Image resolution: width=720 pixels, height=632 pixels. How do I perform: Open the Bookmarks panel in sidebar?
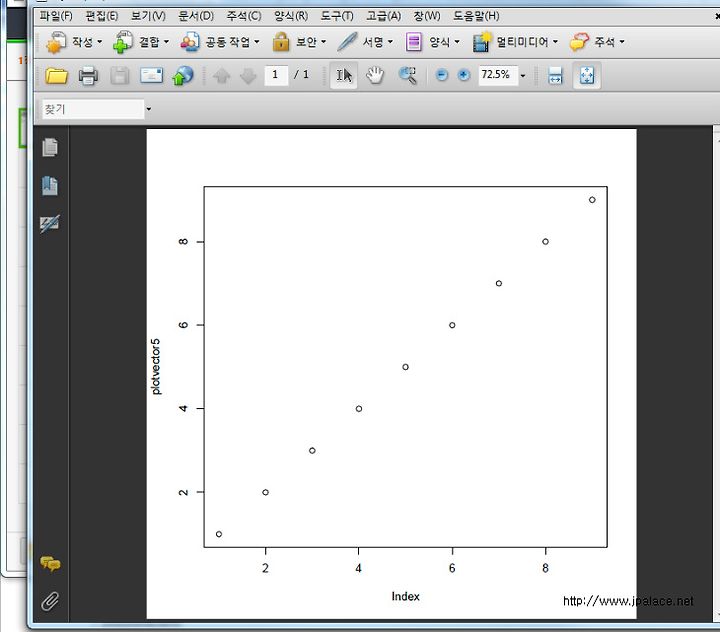[x=50, y=186]
